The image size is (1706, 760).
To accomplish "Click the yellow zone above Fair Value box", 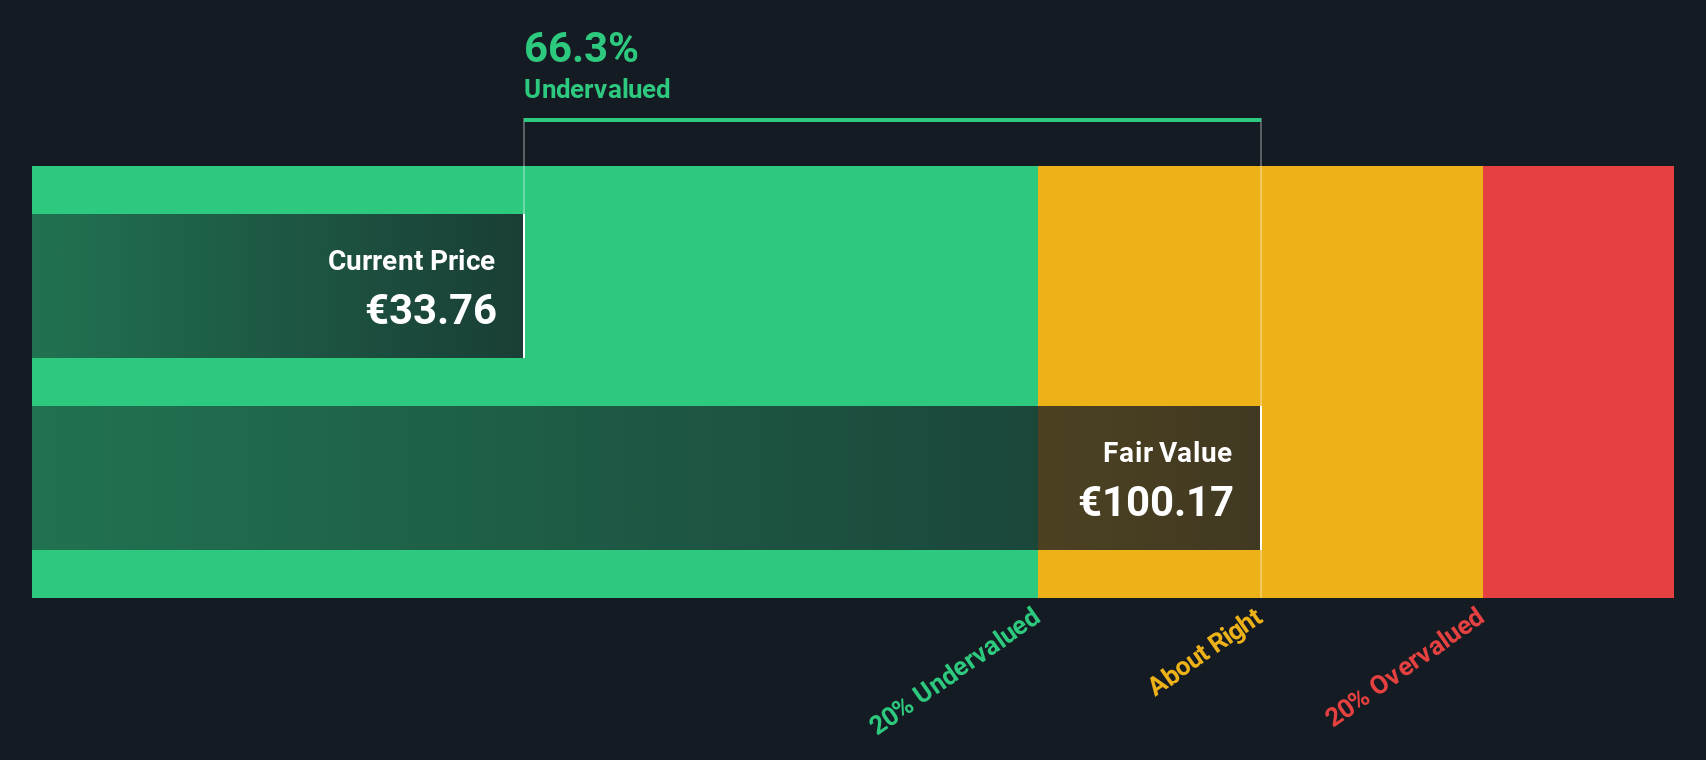I will pyautogui.click(x=1149, y=286).
